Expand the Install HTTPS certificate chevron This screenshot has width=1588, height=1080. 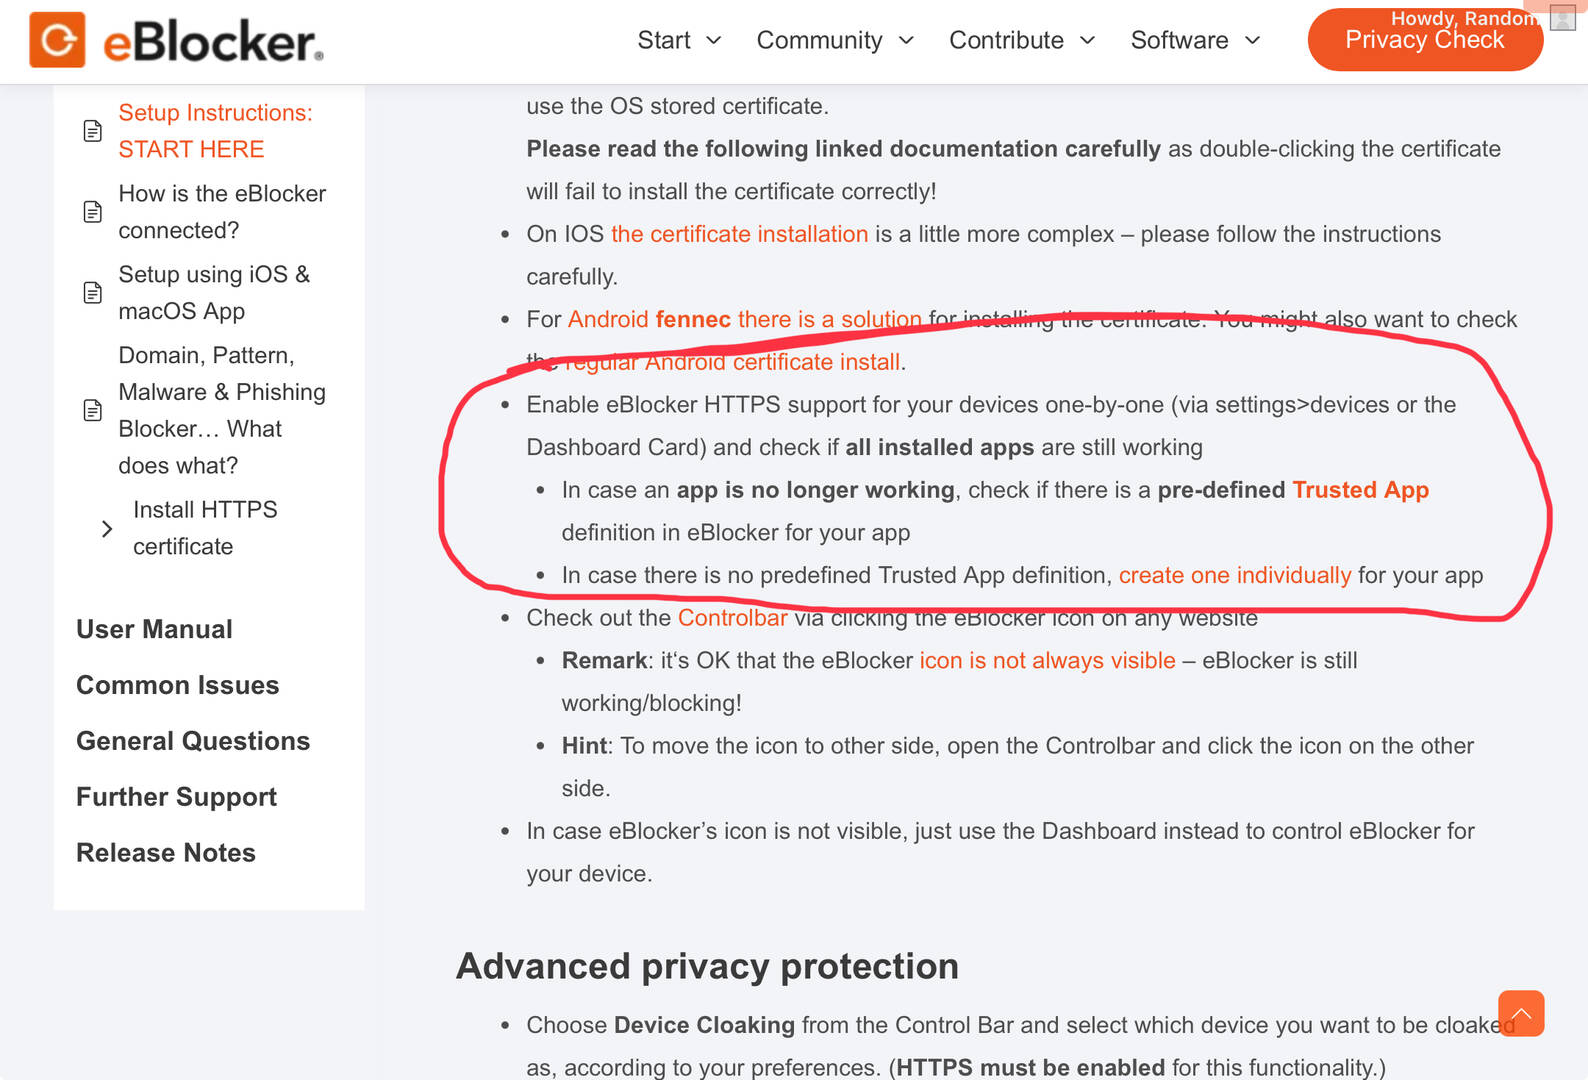point(107,529)
